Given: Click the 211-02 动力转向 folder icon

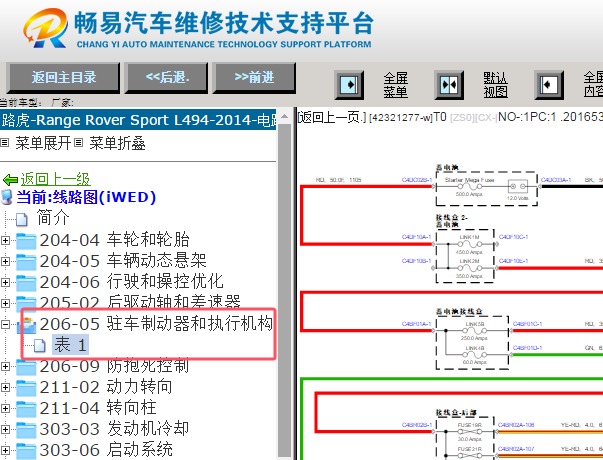Looking at the screenshot, I should click(x=26, y=387).
